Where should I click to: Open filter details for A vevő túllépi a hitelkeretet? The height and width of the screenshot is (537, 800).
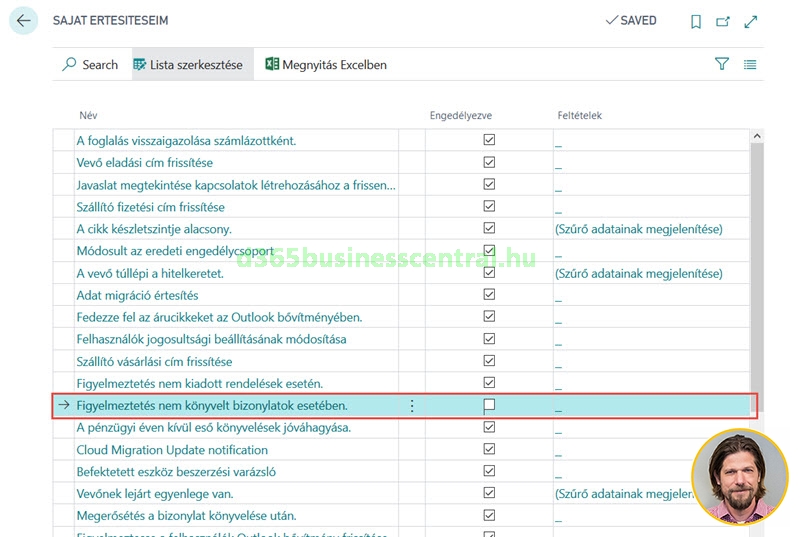pyautogui.click(x=638, y=273)
